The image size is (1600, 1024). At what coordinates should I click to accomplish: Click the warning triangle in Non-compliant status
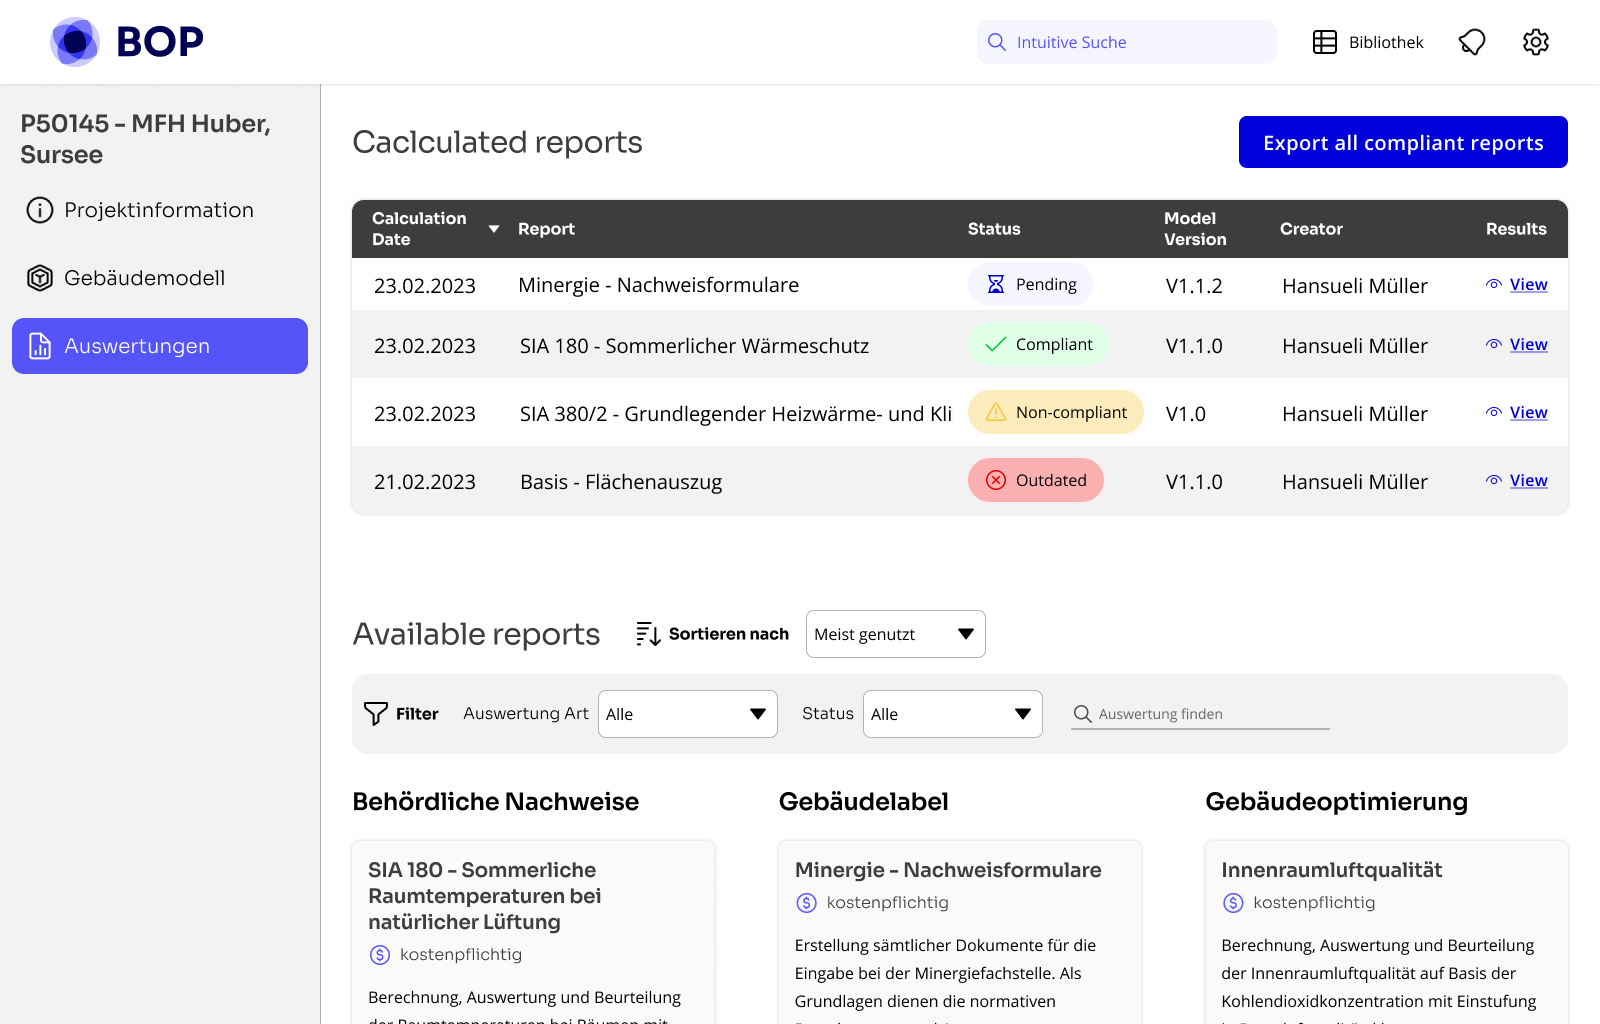point(996,413)
